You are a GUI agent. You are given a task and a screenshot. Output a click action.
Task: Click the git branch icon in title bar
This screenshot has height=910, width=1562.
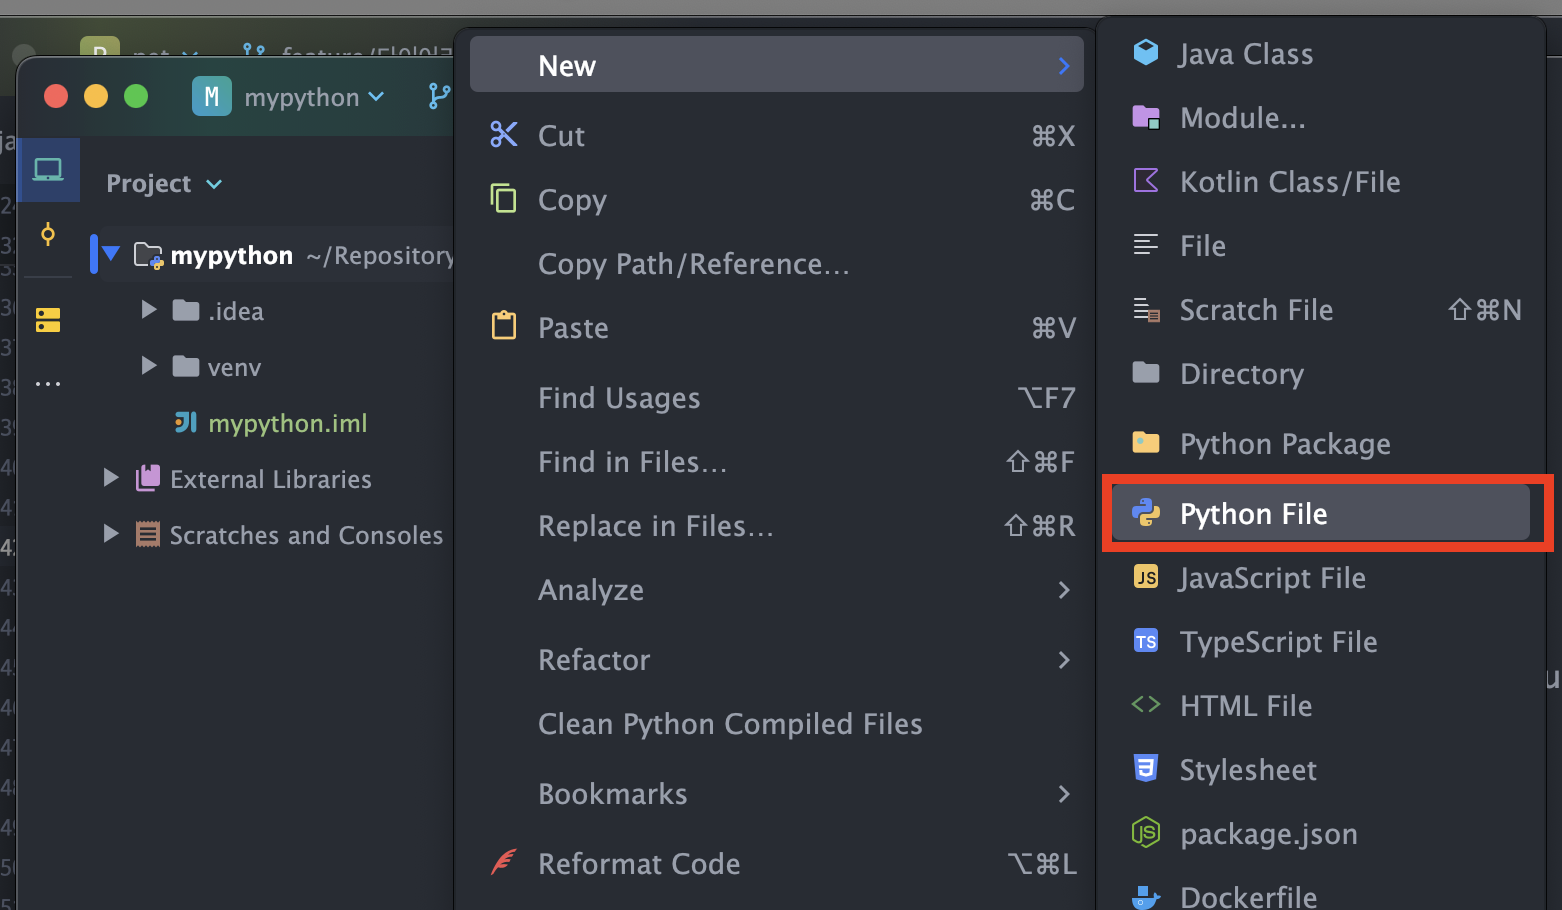pyautogui.click(x=439, y=96)
